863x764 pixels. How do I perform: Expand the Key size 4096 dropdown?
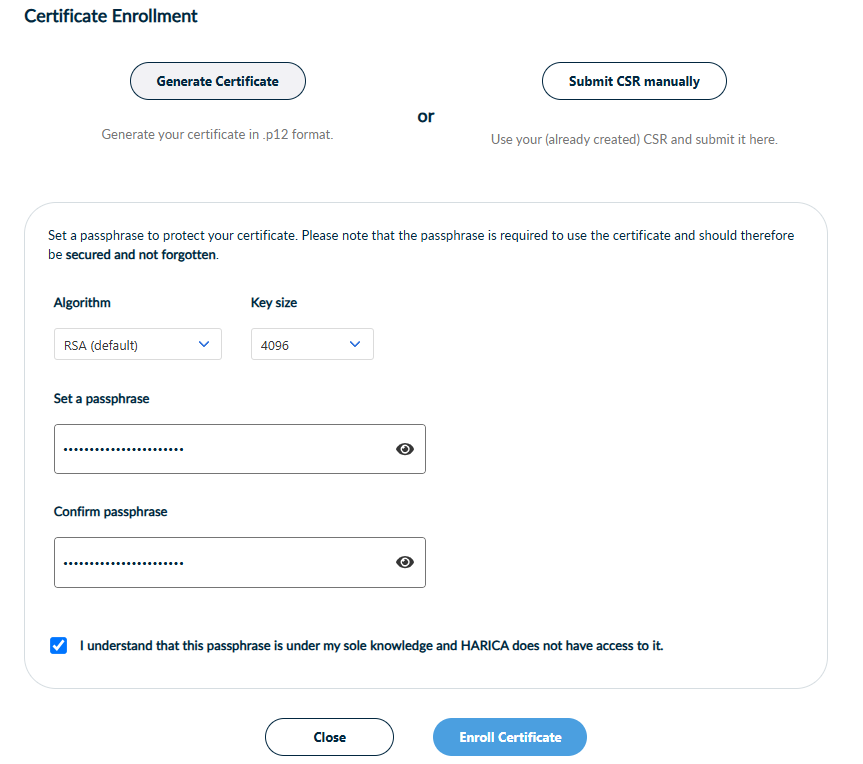(311, 345)
